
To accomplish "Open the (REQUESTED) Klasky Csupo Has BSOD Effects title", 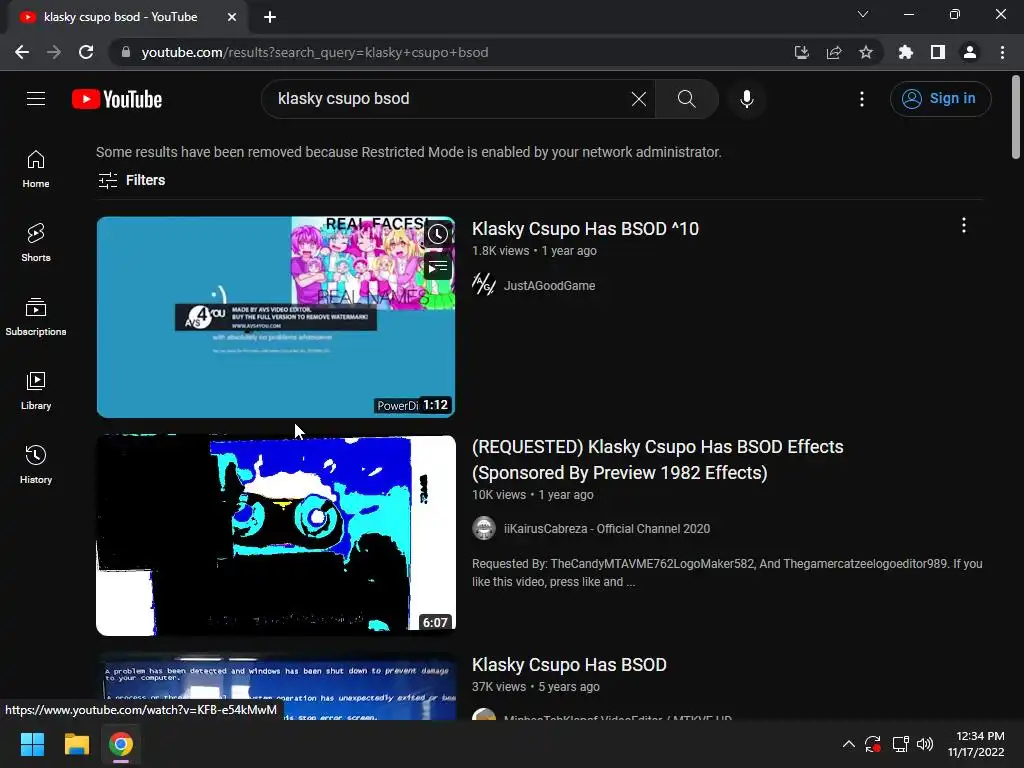I will click(x=658, y=460).
